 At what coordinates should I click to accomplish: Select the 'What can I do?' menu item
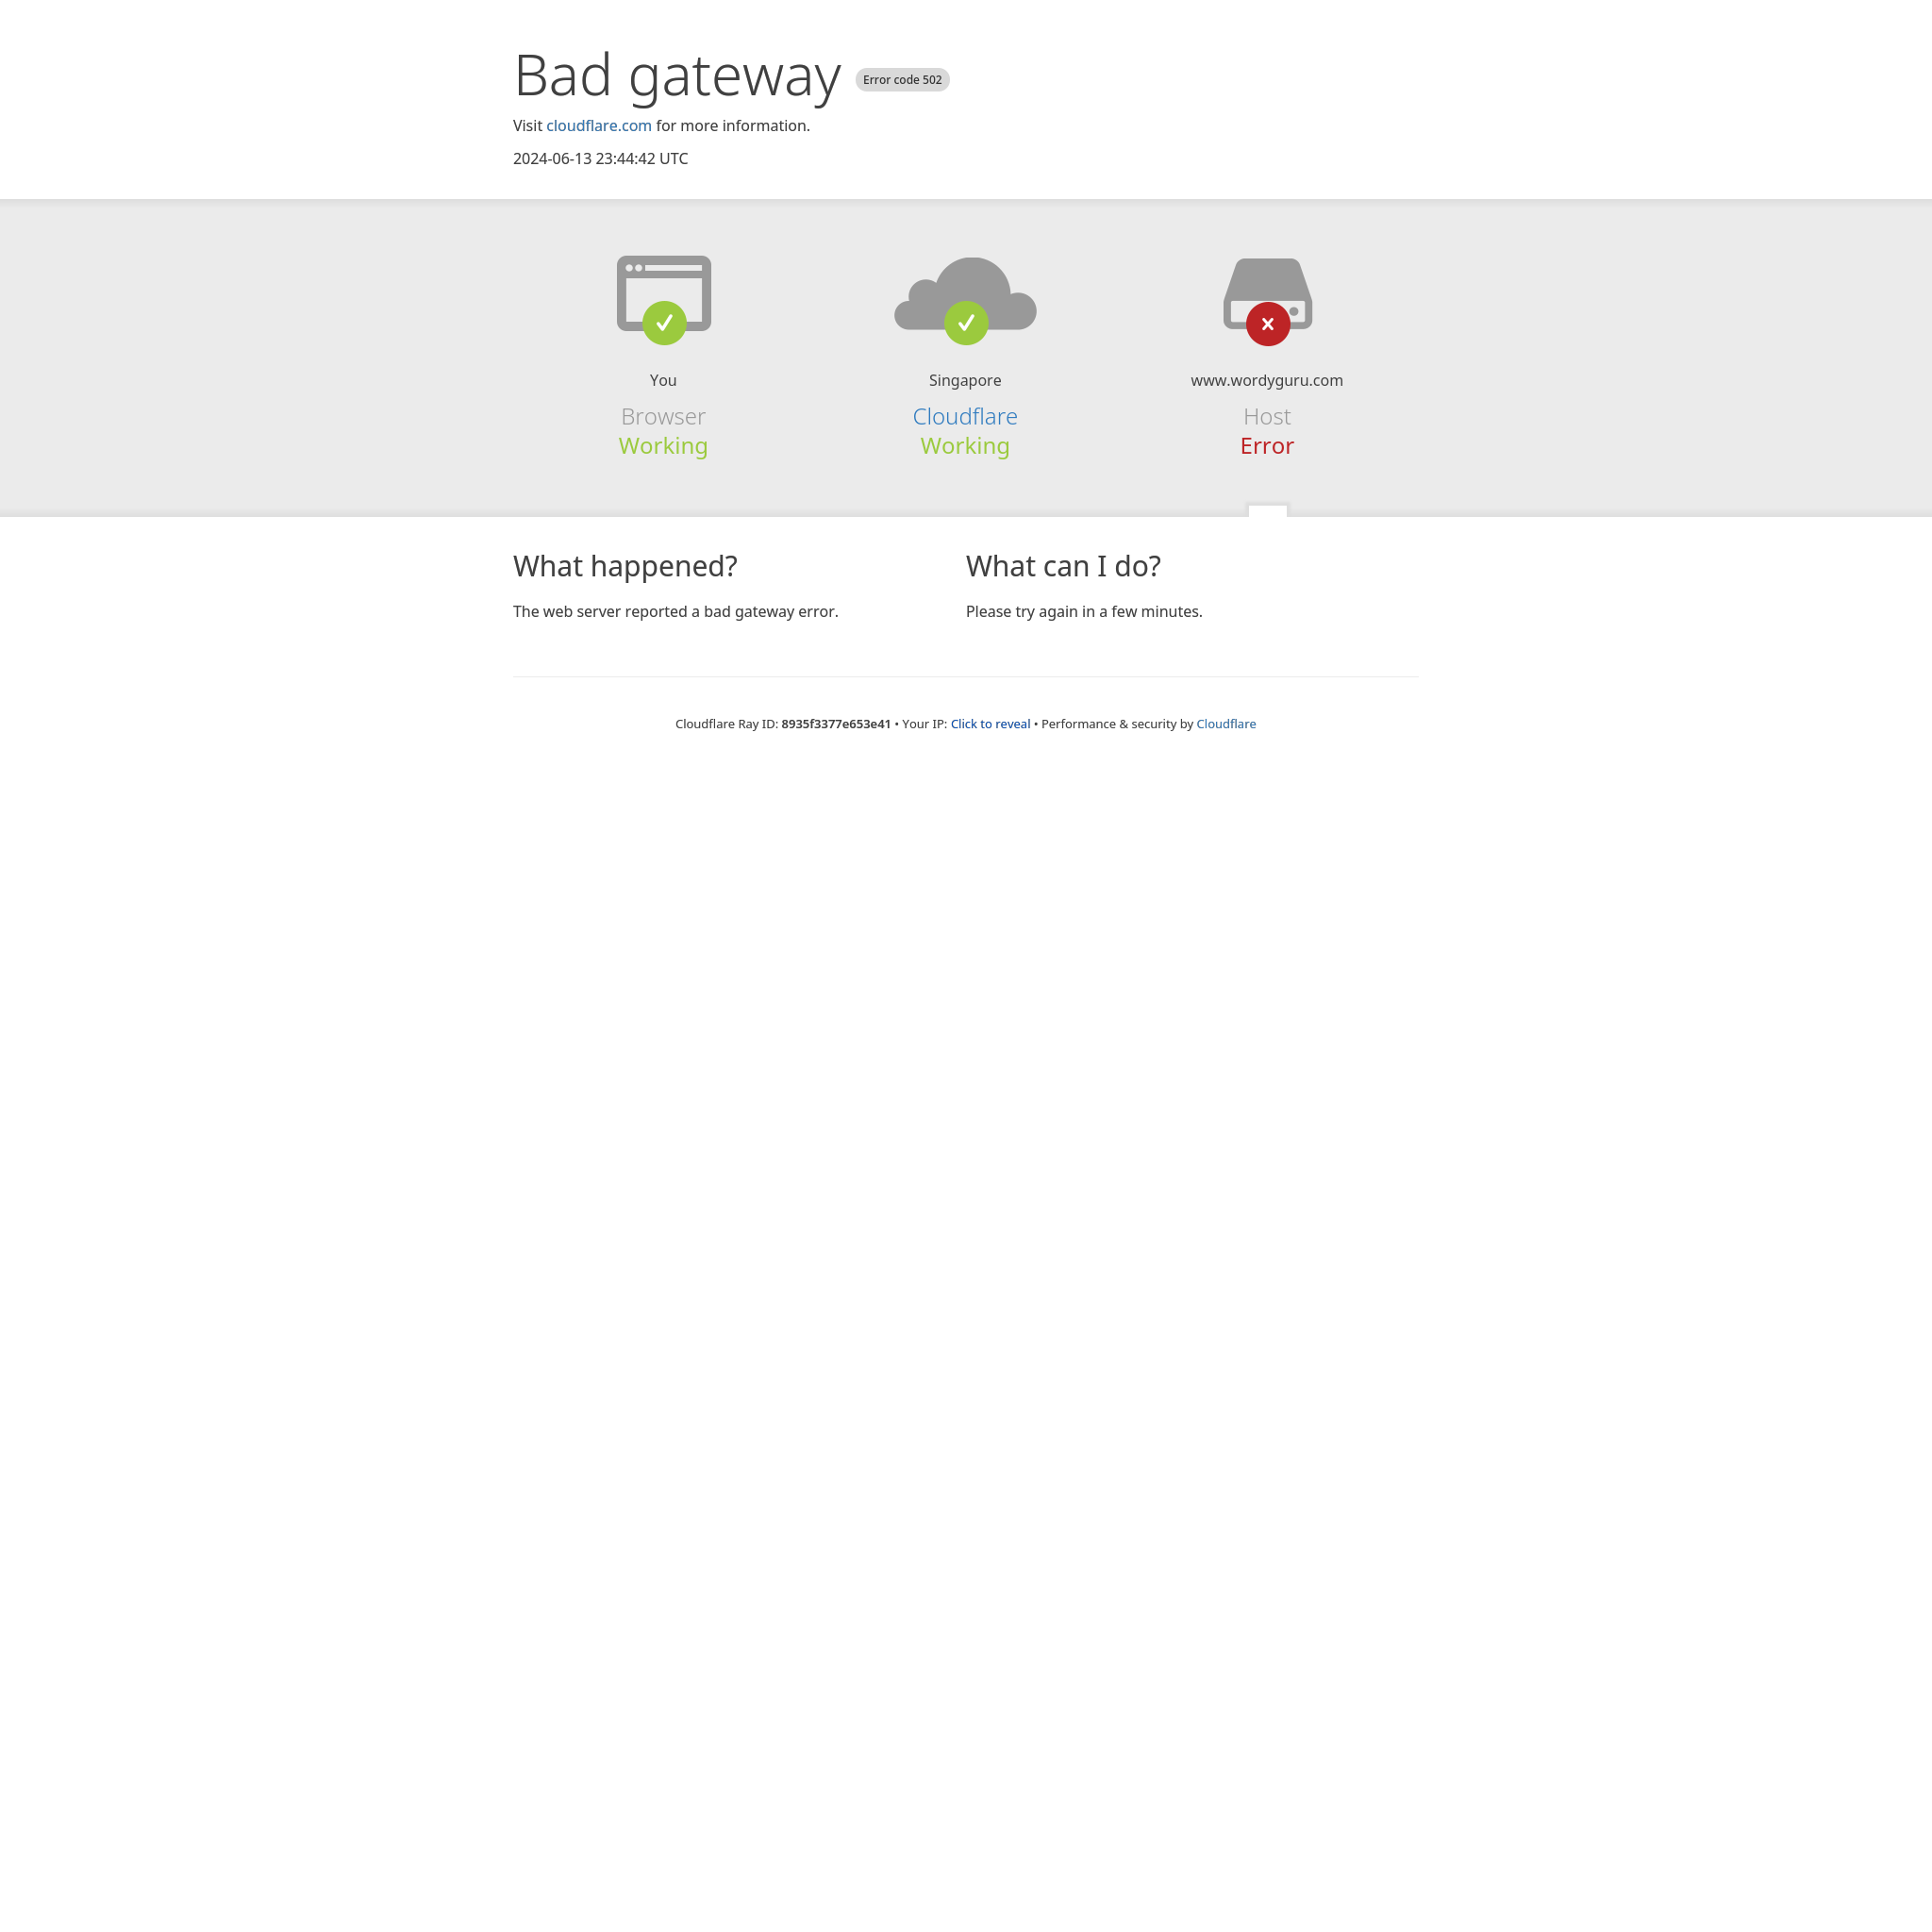pos(1061,566)
